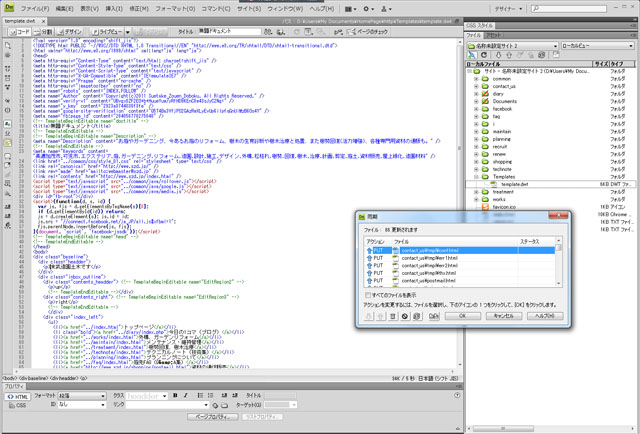Switch to Code view button

(20, 31)
